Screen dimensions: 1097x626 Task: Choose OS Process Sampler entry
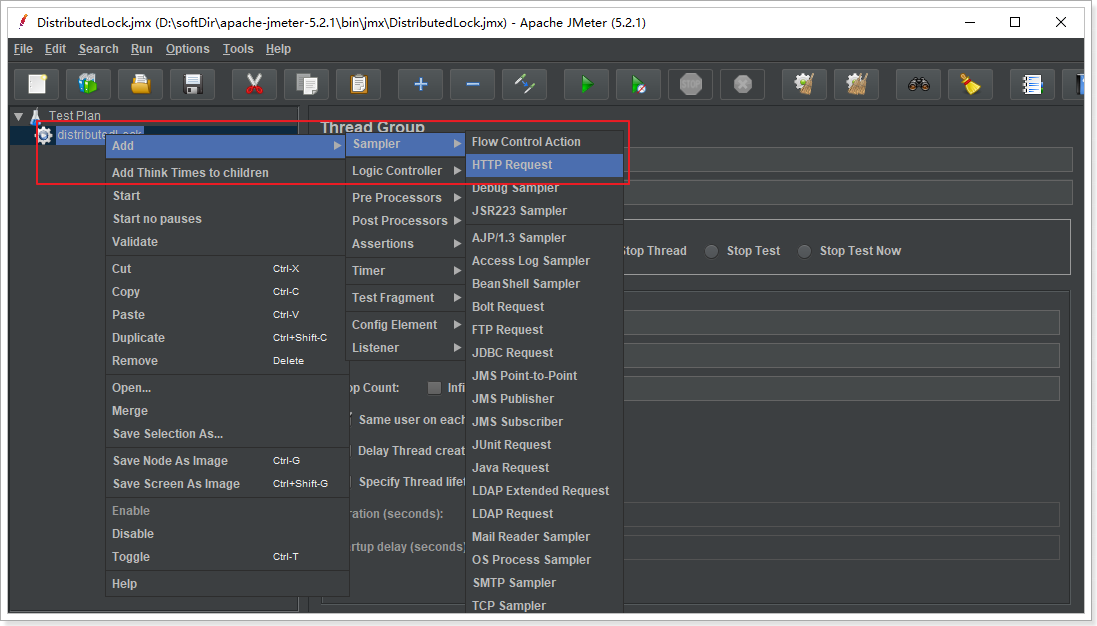click(544, 560)
